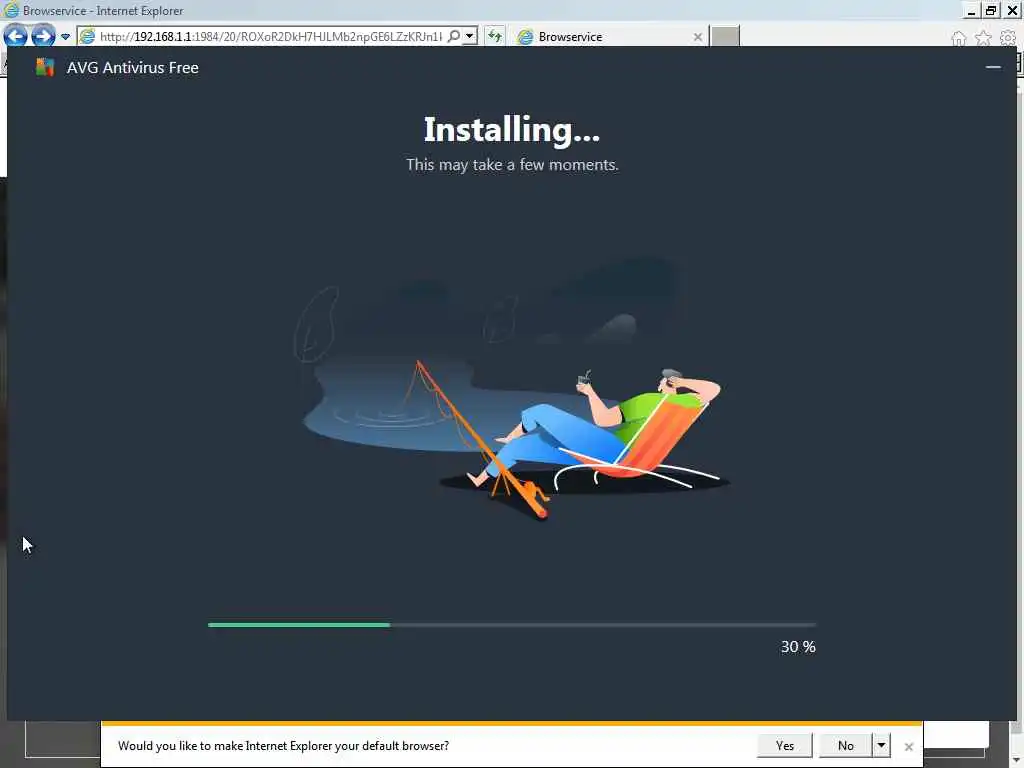Viewport: 1024px width, 768px height.
Task: Close the Browservice tab
Action: click(x=697, y=37)
